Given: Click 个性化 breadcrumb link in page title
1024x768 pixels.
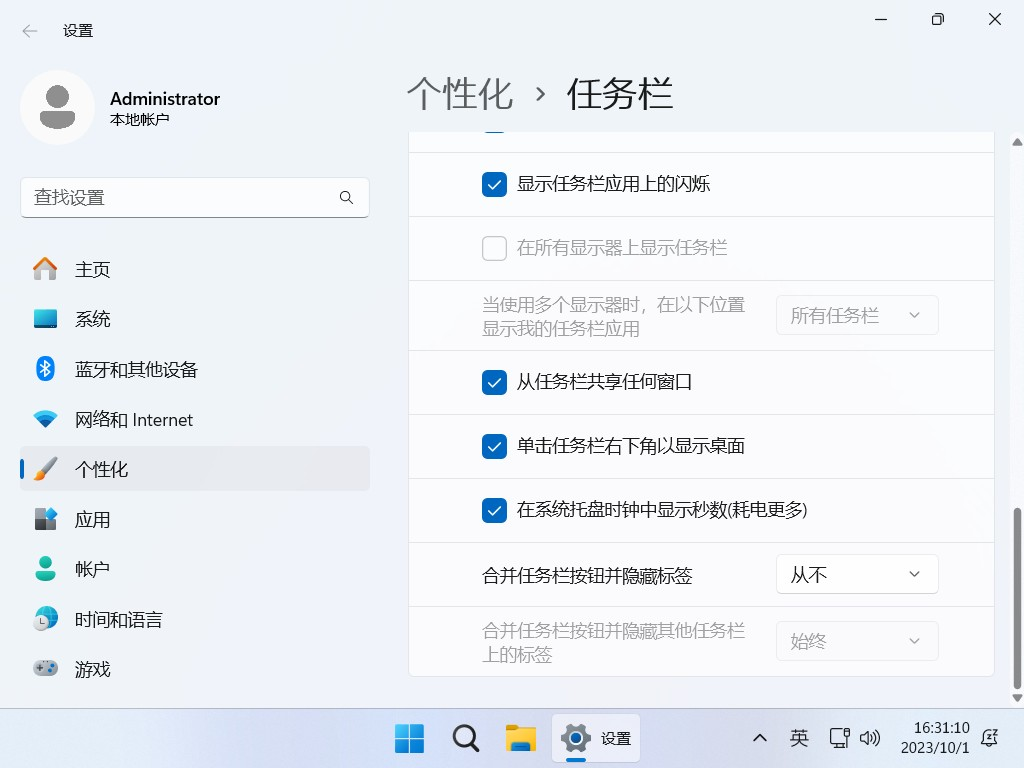Looking at the screenshot, I should (460, 94).
